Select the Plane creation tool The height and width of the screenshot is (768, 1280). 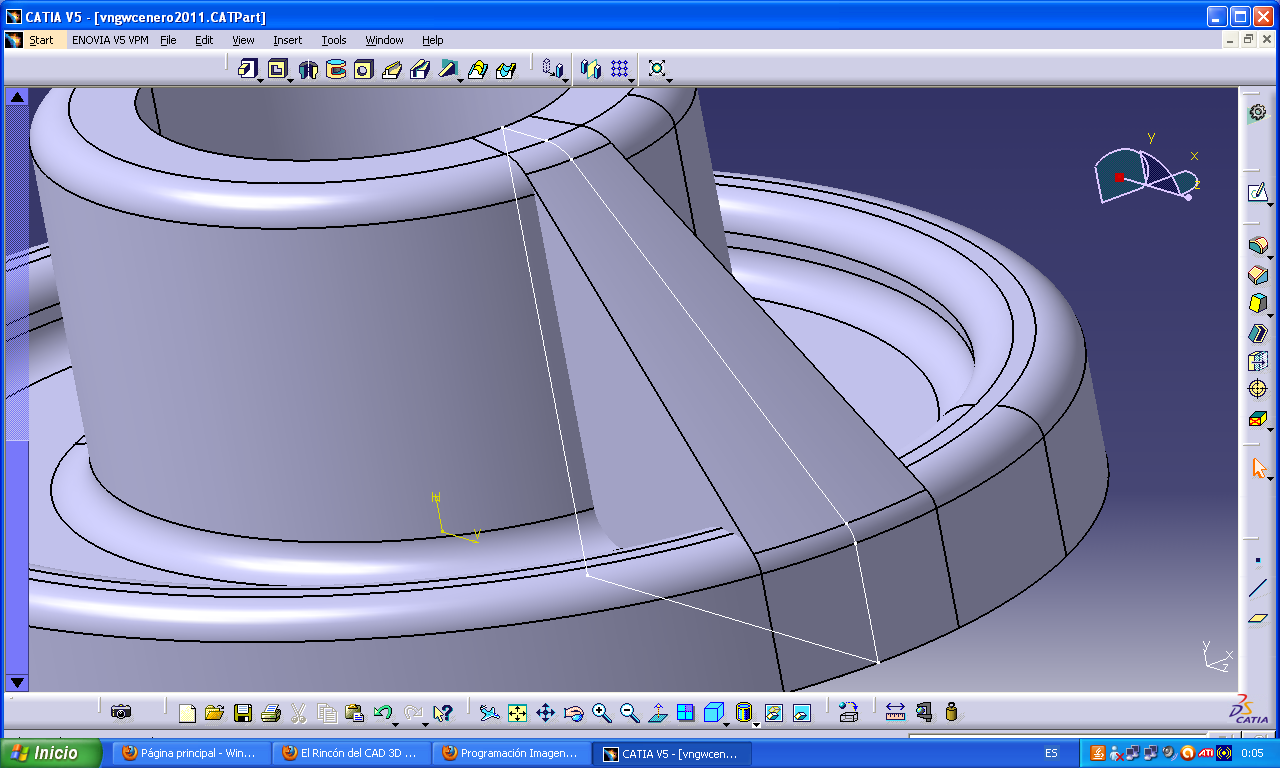click(x=1258, y=618)
